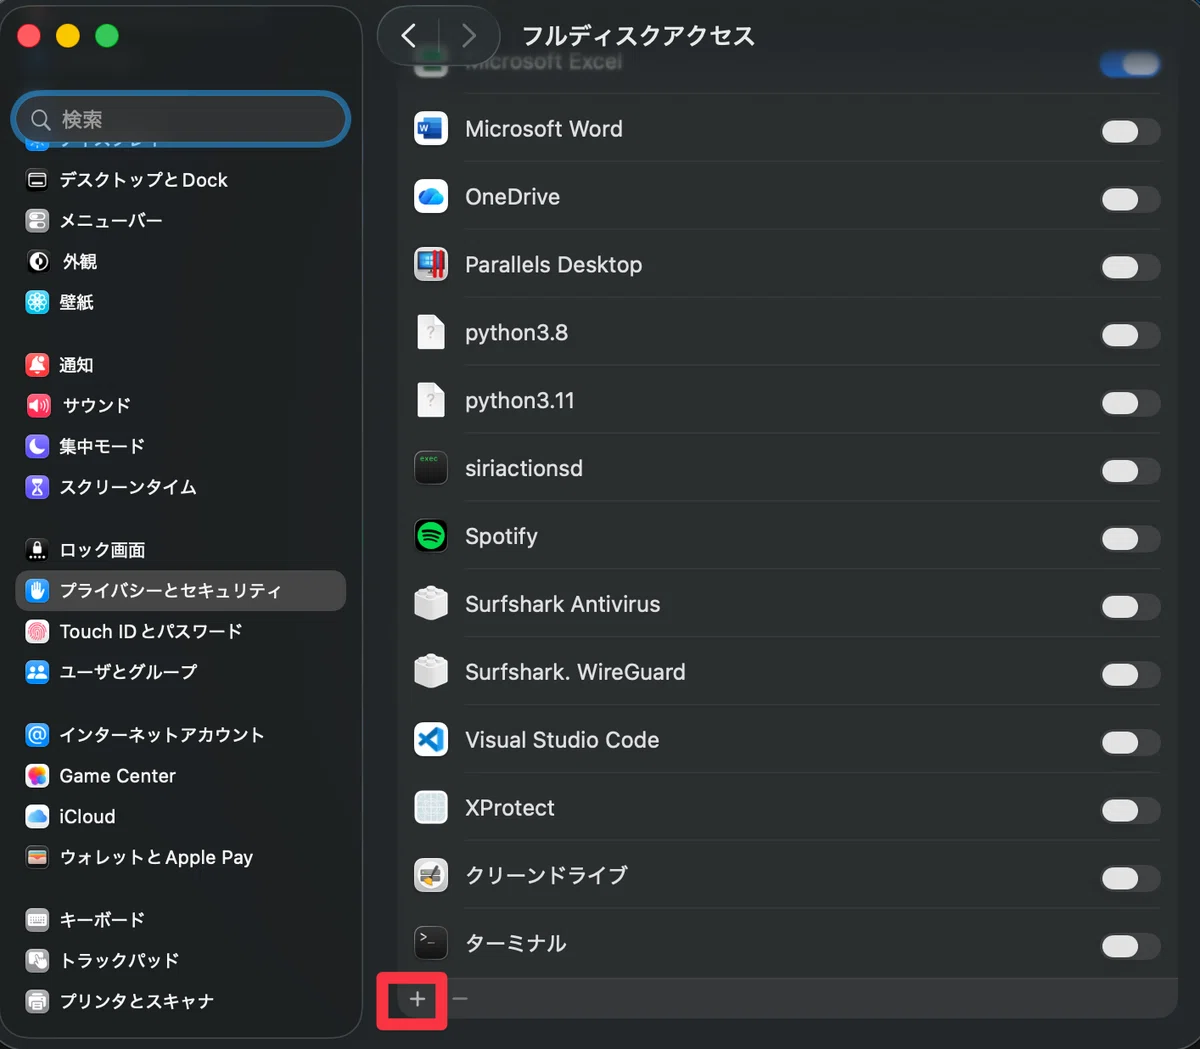The height and width of the screenshot is (1049, 1200).
Task: Toggle OneDrive full disk access switch
Action: click(x=1130, y=199)
